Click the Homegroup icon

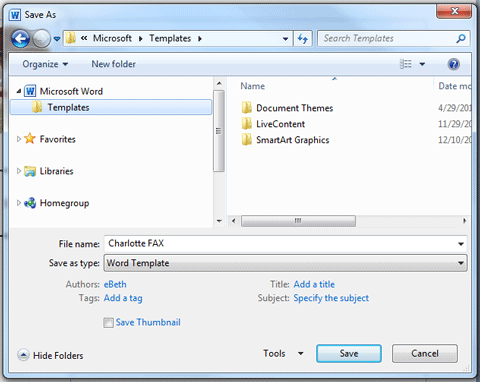pos(30,203)
